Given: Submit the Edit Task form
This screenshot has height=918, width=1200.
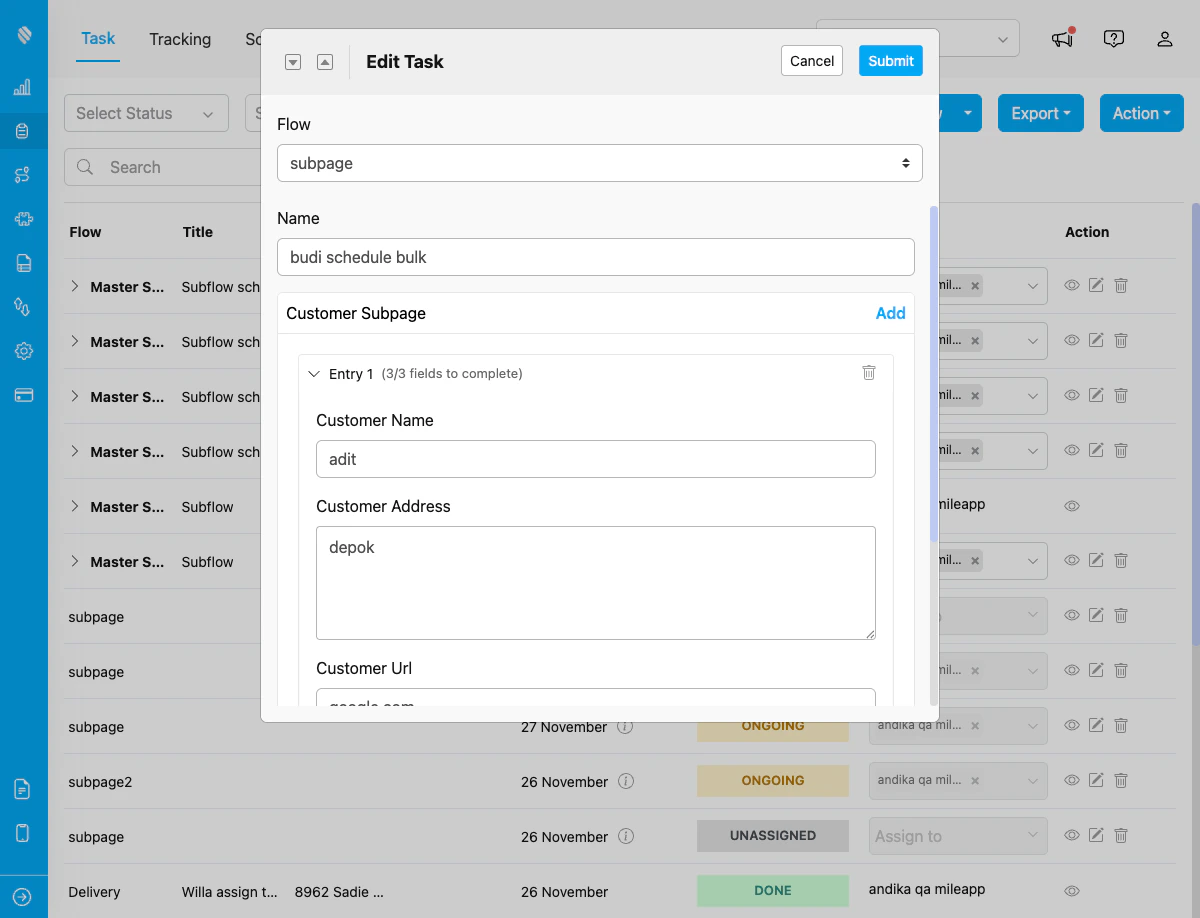Looking at the screenshot, I should point(891,61).
